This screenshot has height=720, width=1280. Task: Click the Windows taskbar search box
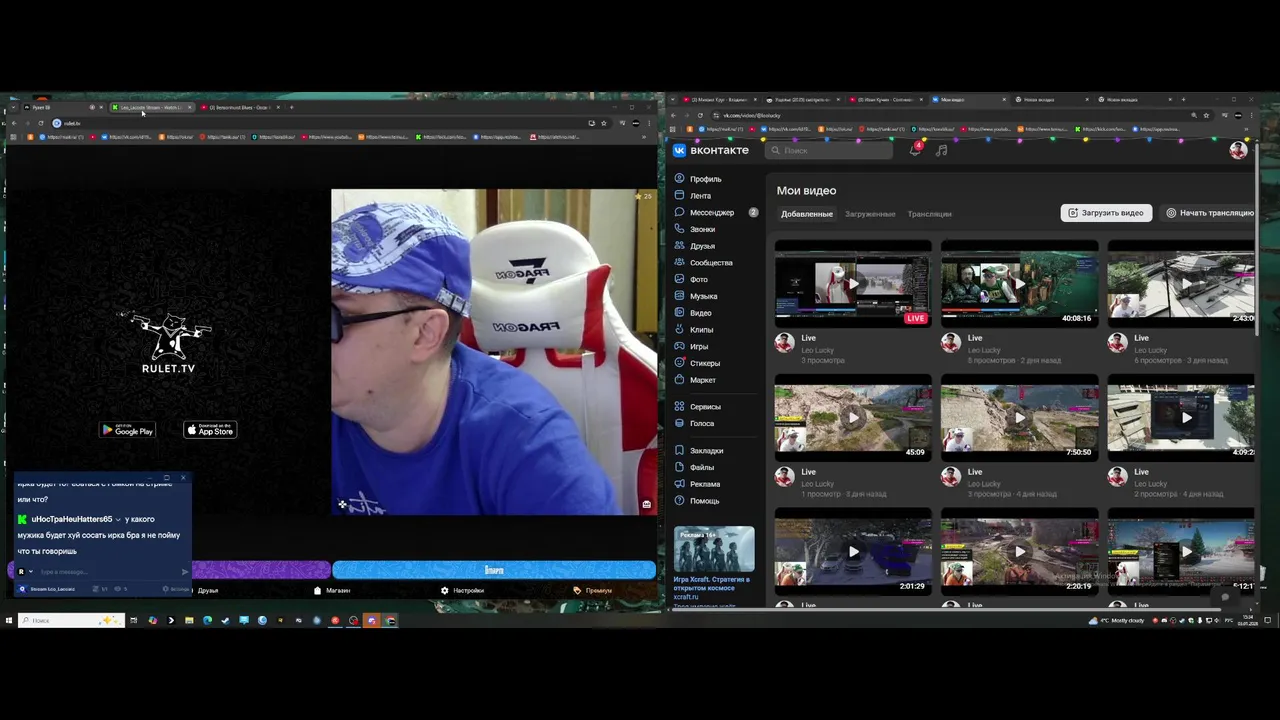(x=70, y=621)
